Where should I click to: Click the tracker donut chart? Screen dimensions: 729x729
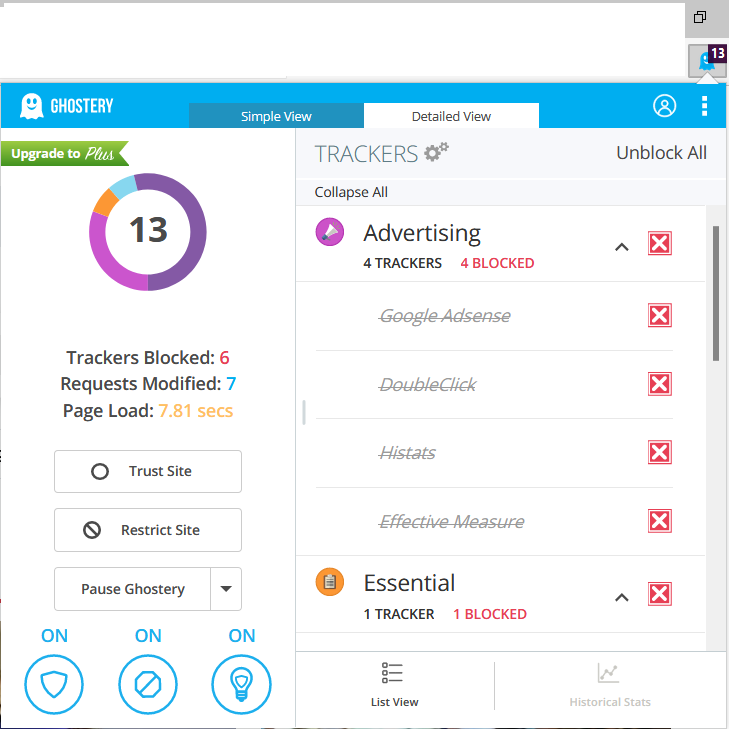pyautogui.click(x=148, y=232)
